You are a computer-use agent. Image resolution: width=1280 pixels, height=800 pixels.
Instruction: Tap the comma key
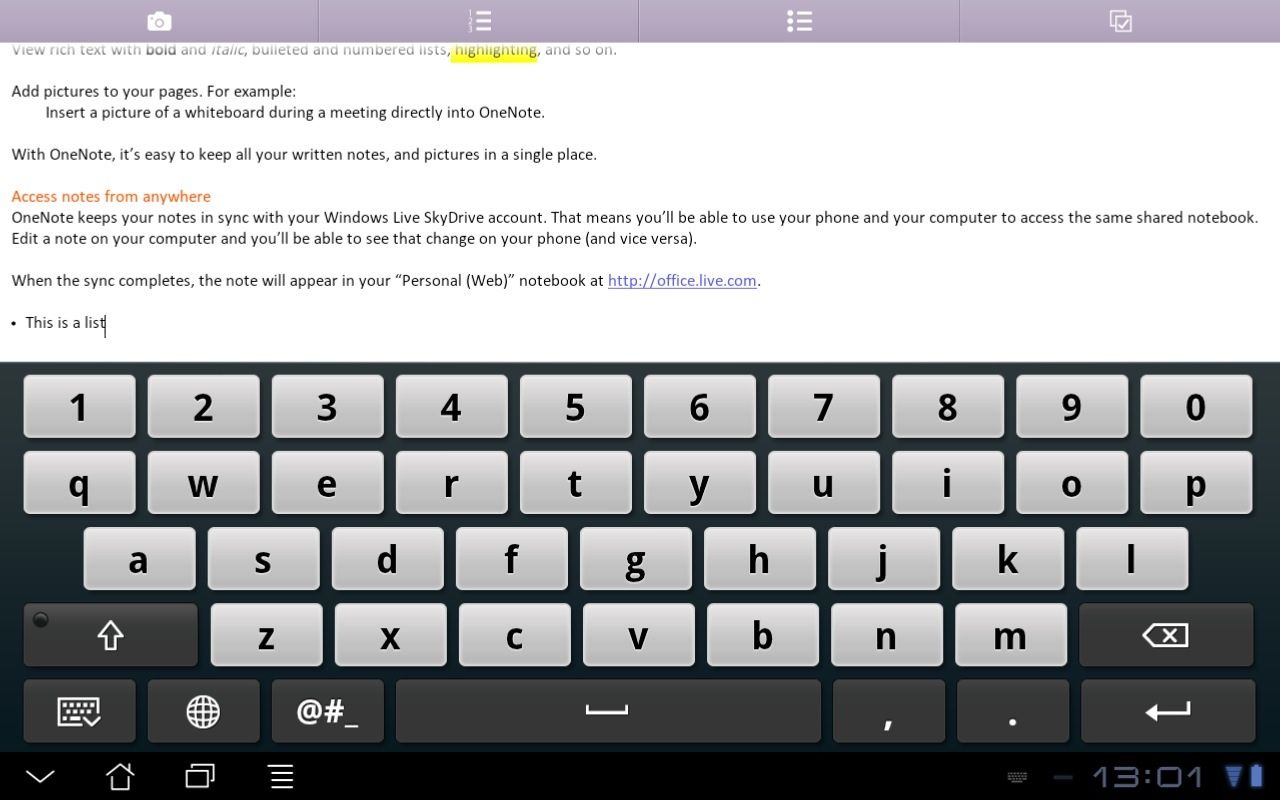click(889, 711)
